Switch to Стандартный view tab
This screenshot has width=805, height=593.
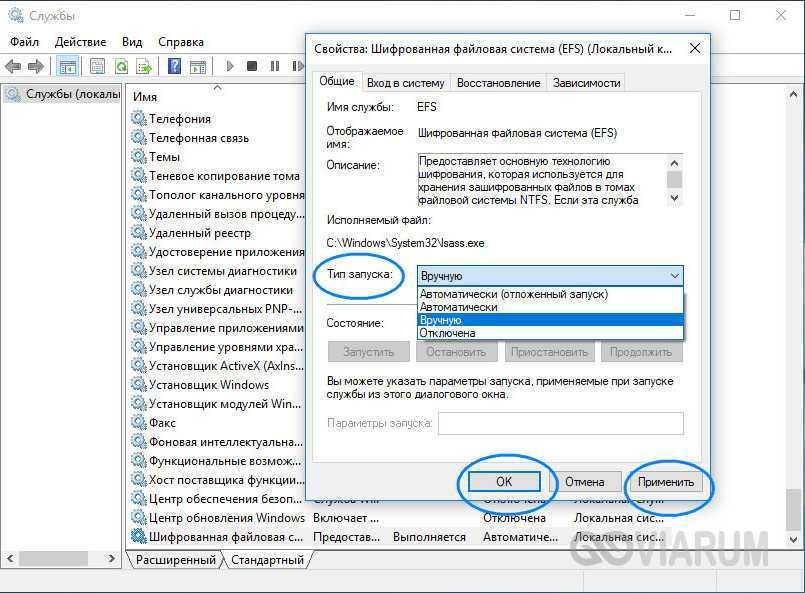[x=267, y=560]
